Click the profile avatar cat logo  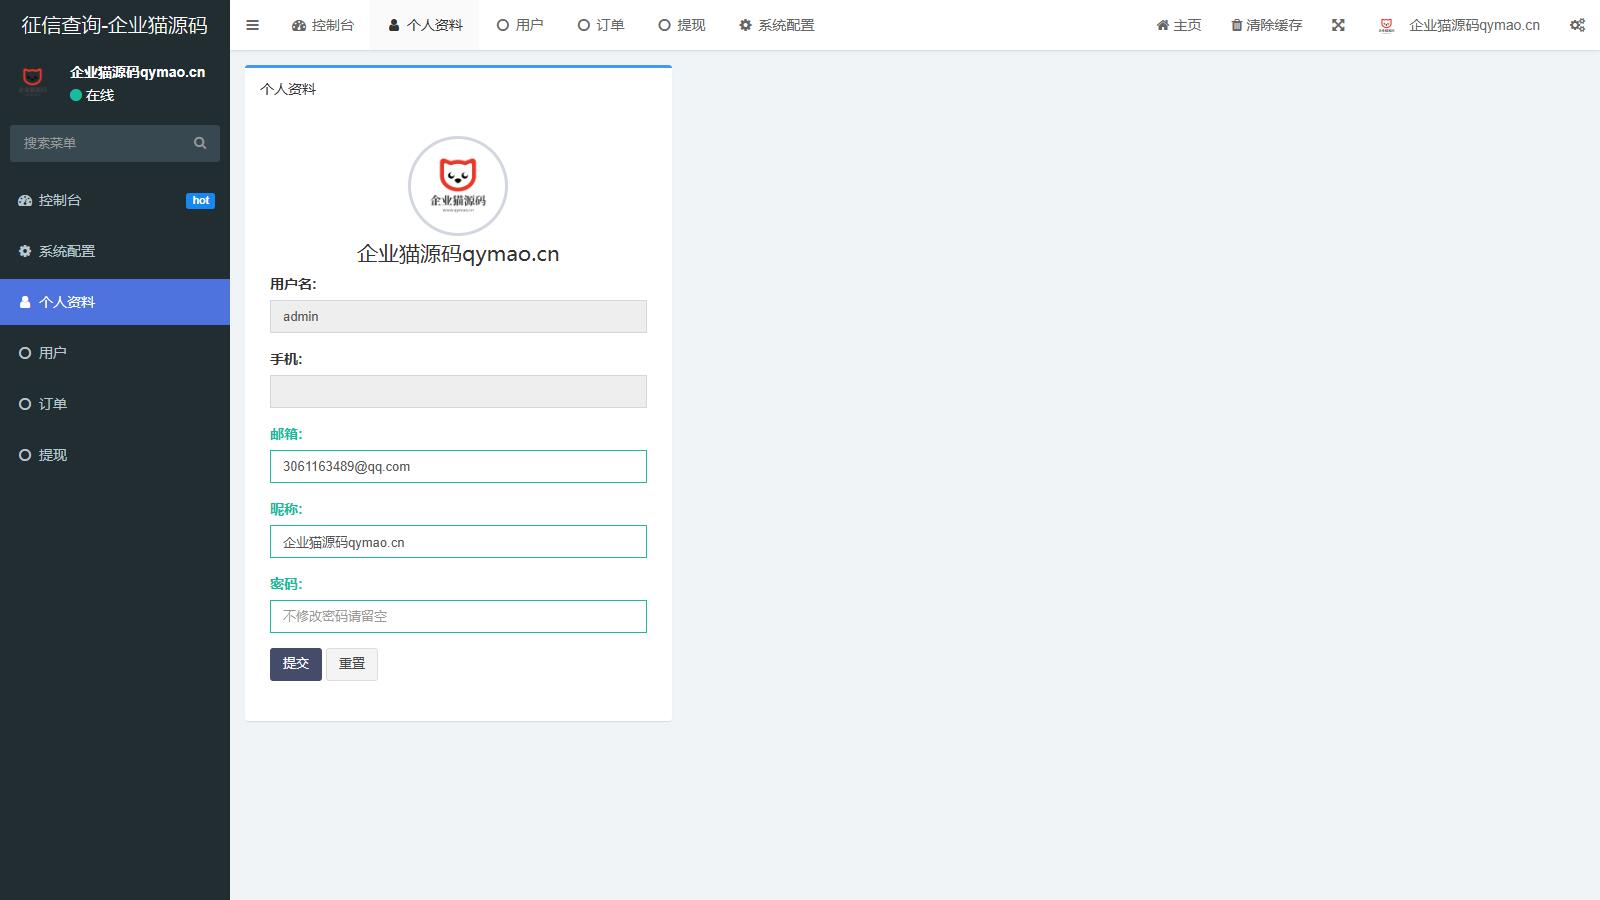point(458,186)
